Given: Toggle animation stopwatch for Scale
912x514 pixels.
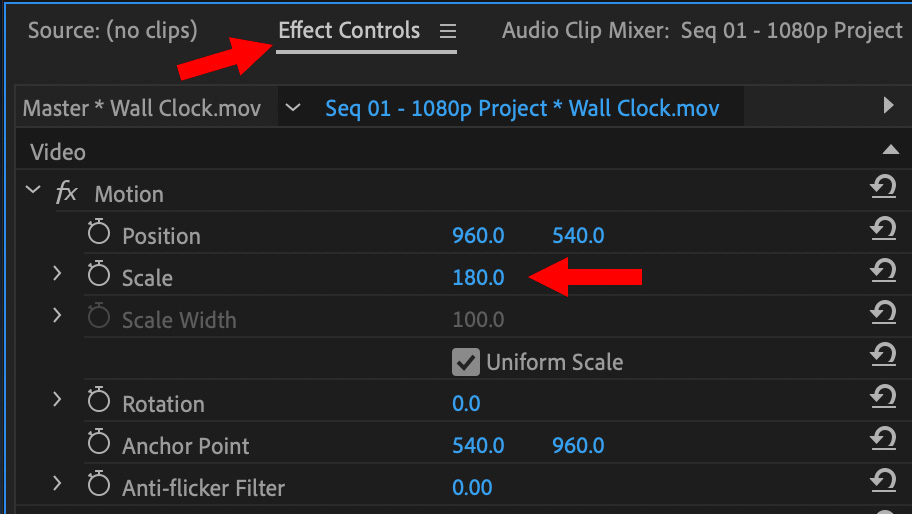Looking at the screenshot, I should pos(99,274).
